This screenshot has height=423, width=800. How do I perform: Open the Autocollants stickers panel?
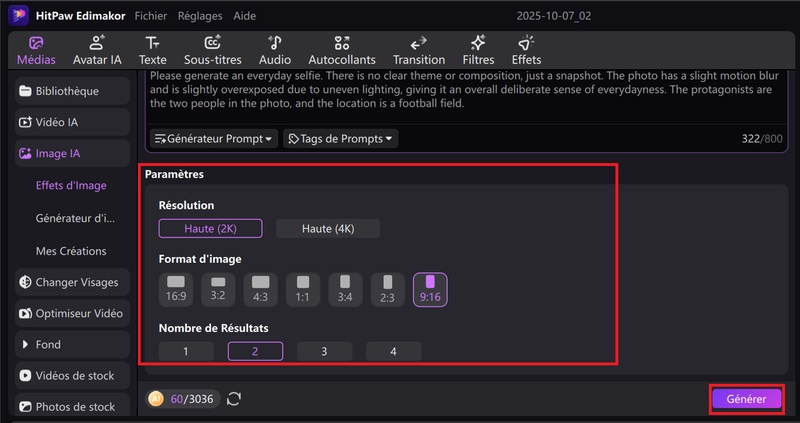[342, 50]
